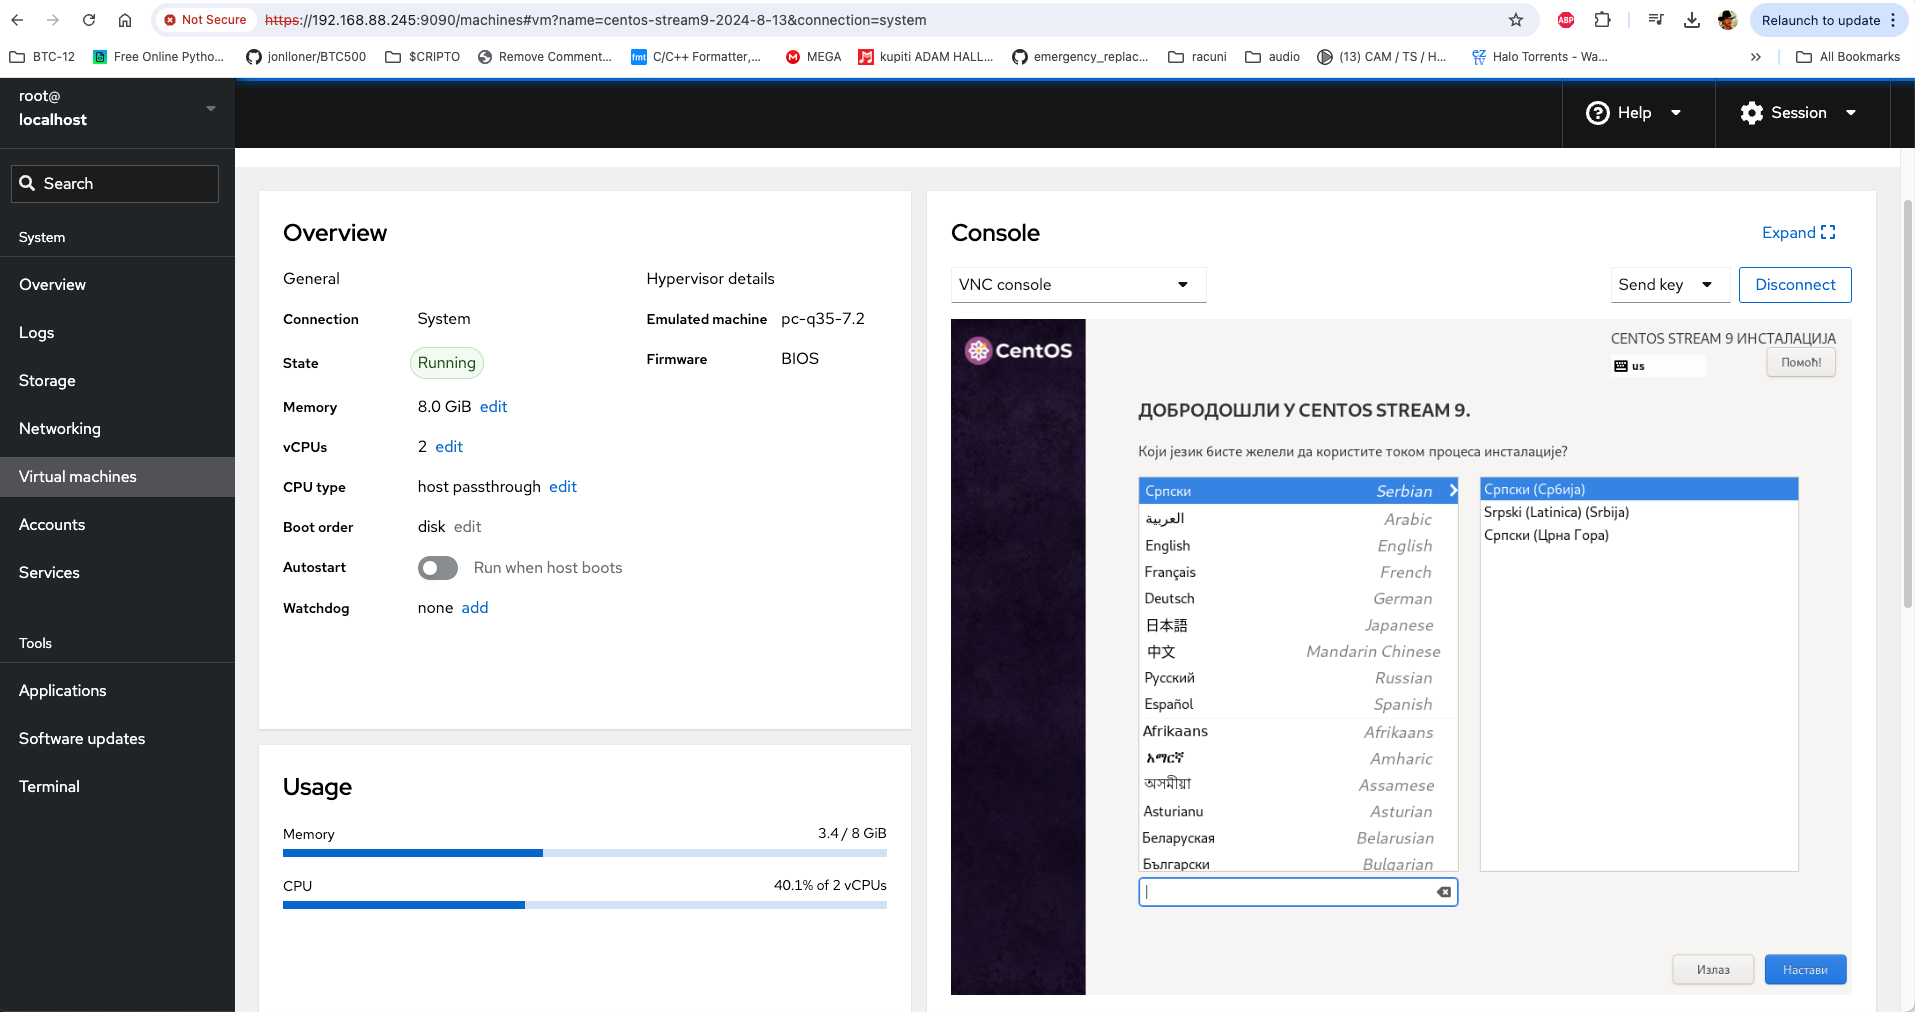1915x1012 pixels.
Task: Show more bookmarks with the chevron
Action: (x=1755, y=57)
